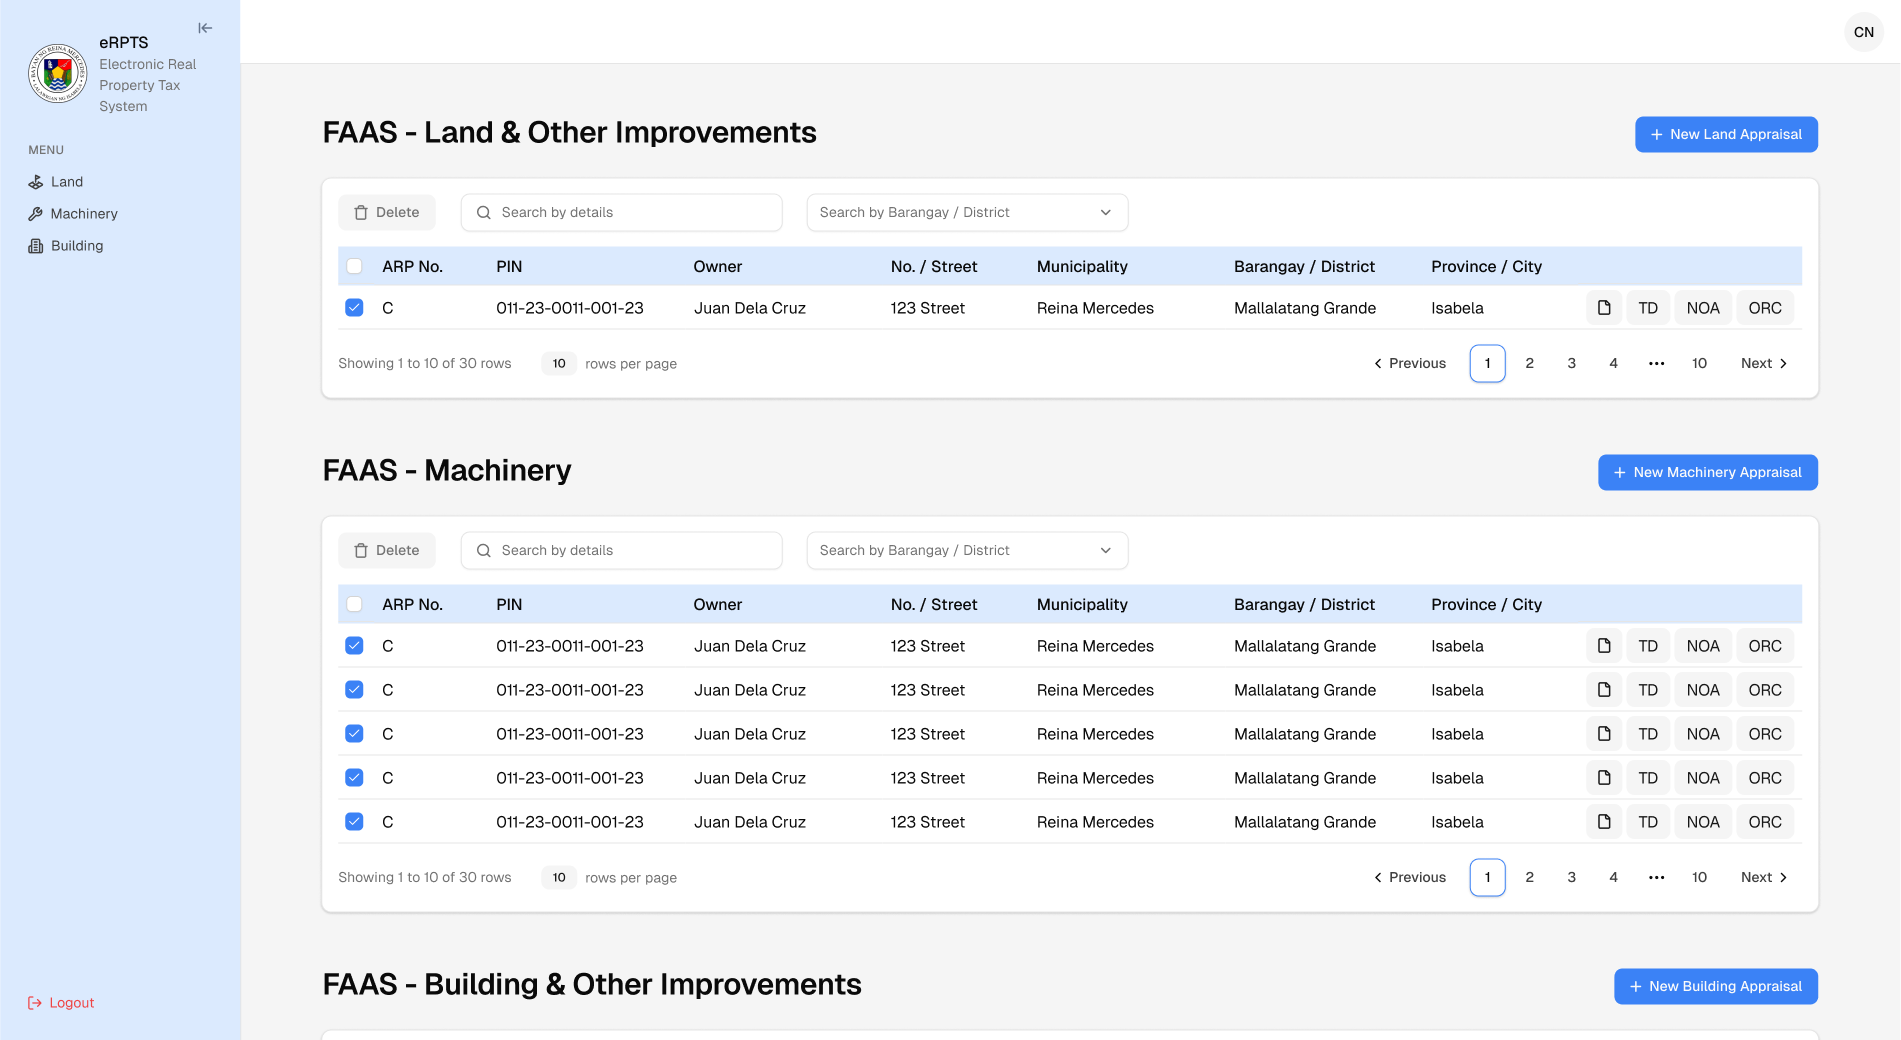The image size is (1901, 1040).
Task: Go to page 2 of the Machinery table
Action: click(1529, 878)
